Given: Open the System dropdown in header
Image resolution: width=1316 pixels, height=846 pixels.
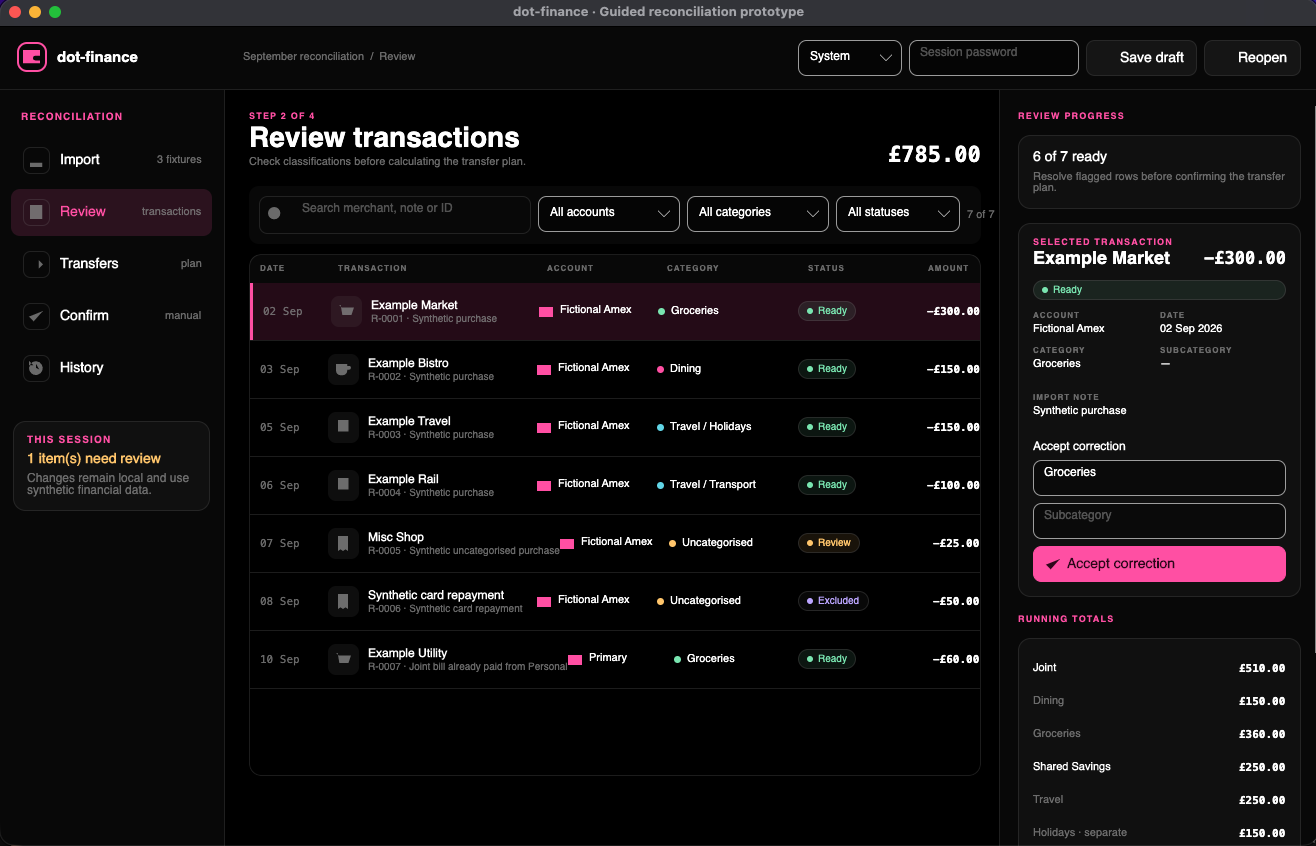Looking at the screenshot, I should [x=850, y=57].
